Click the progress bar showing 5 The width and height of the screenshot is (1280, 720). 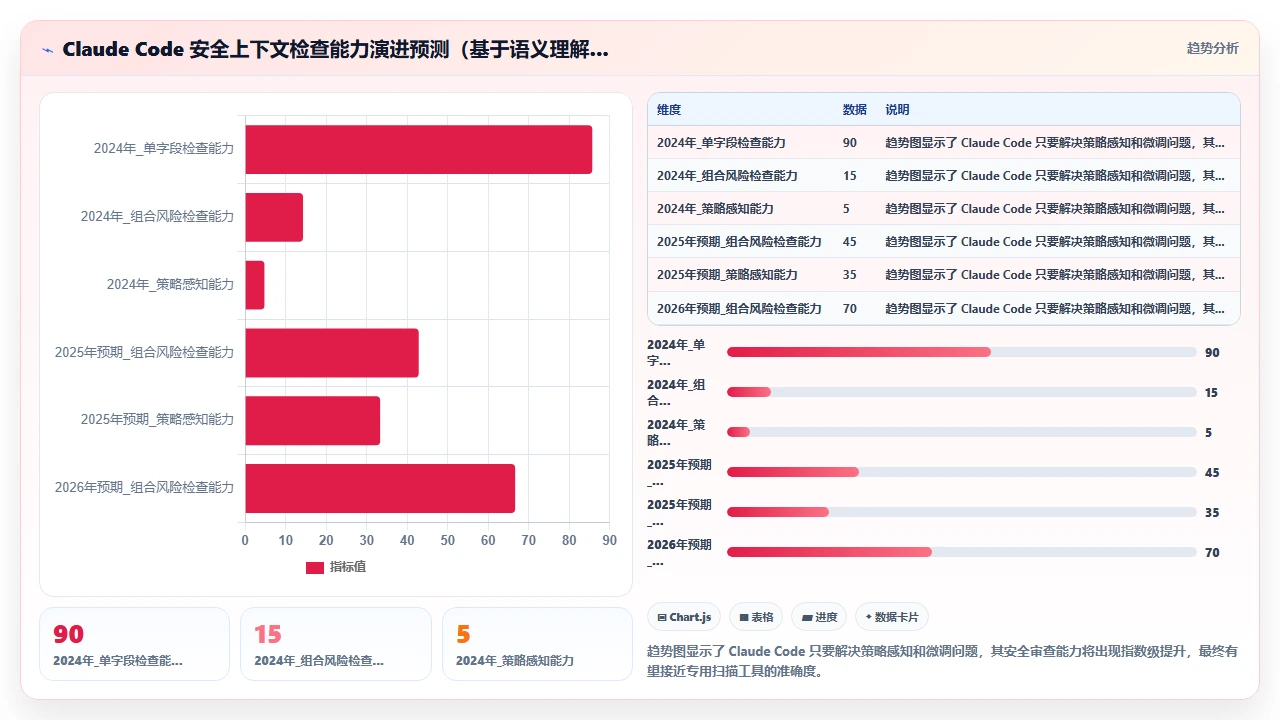click(961, 432)
